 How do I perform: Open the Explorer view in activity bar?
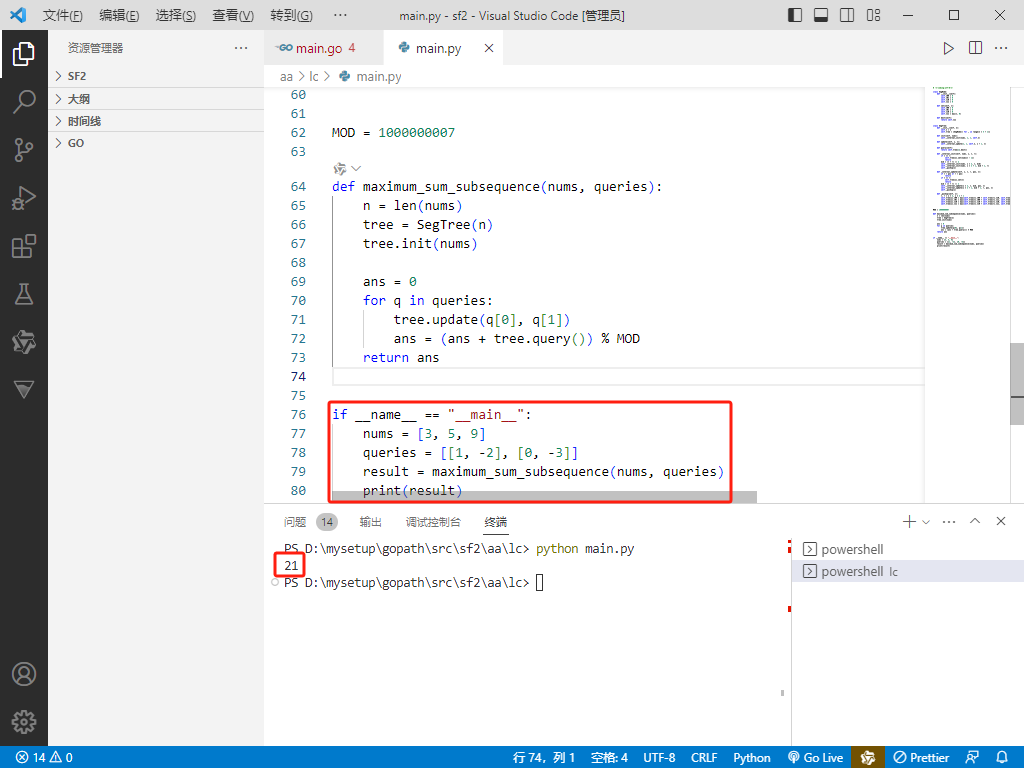point(24,54)
